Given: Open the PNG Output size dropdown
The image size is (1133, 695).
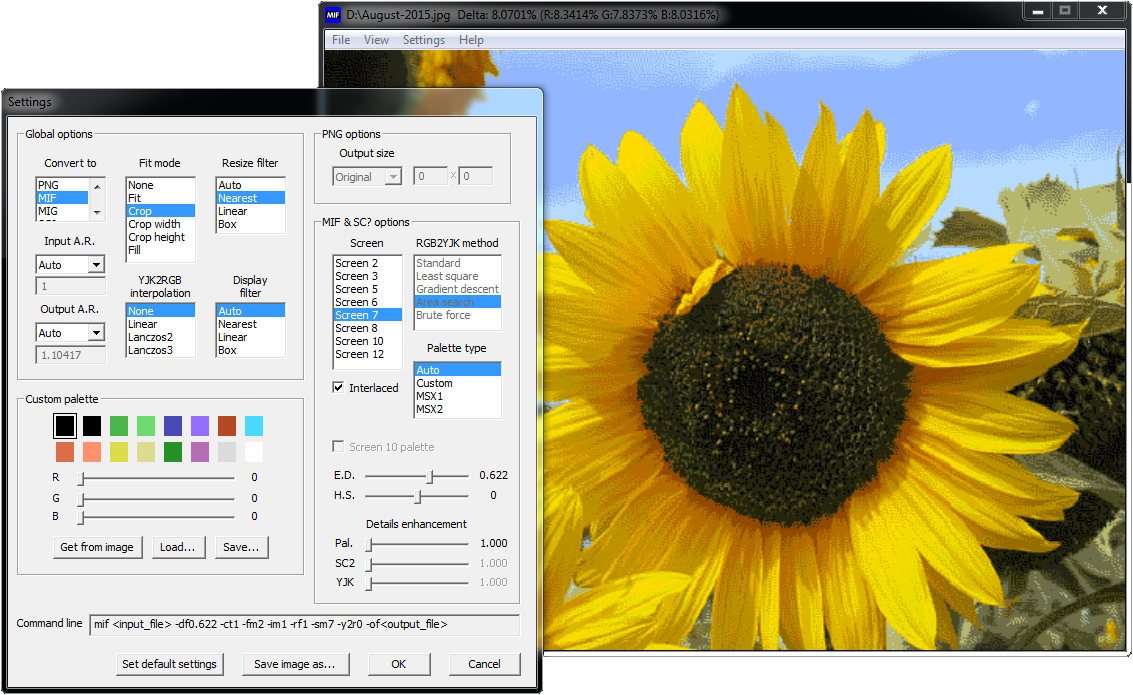Looking at the screenshot, I should pyautogui.click(x=392, y=177).
